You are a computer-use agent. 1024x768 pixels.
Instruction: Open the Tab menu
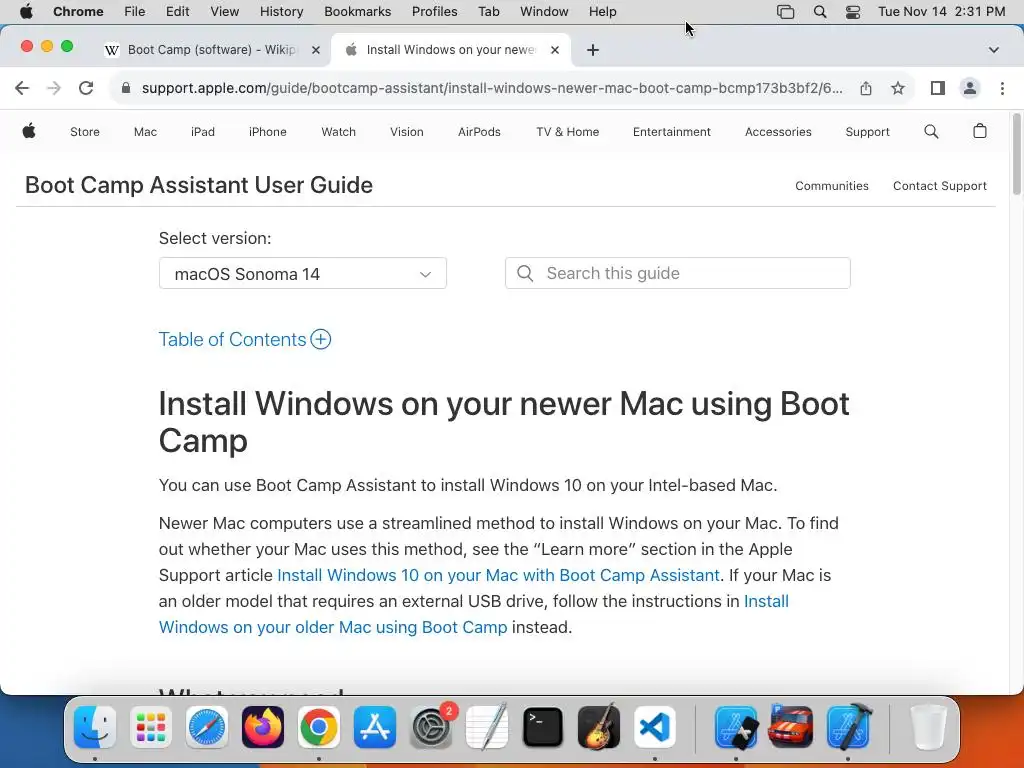pos(488,12)
